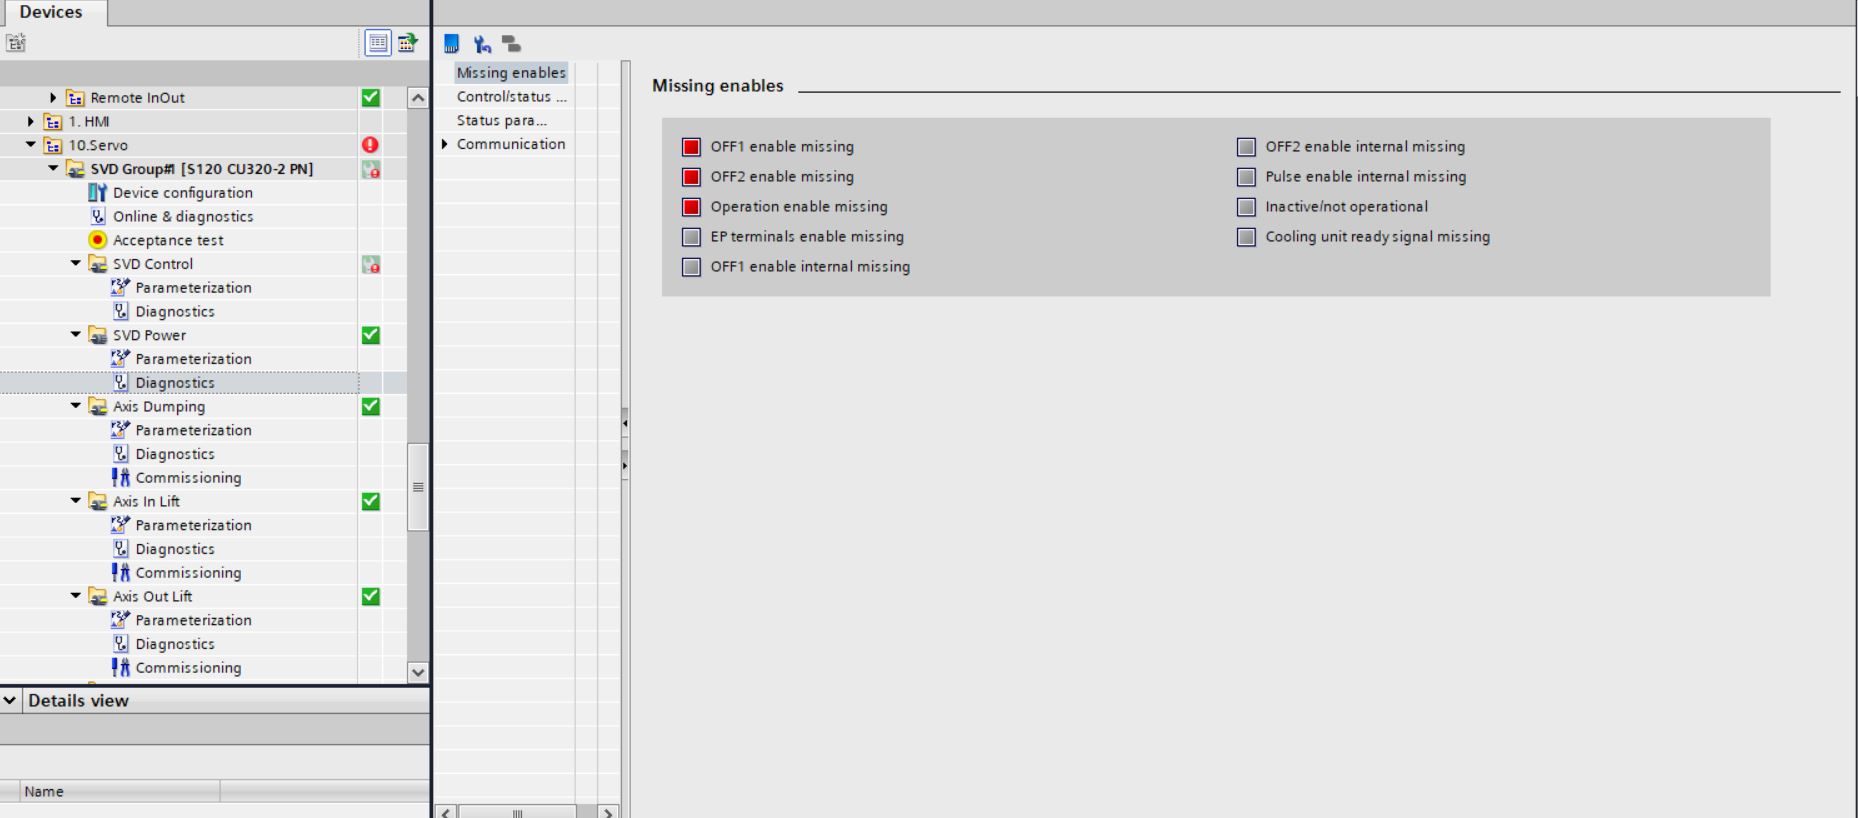
Task: Click the OFF1 enable internal missing indicator
Action: [x=691, y=267]
